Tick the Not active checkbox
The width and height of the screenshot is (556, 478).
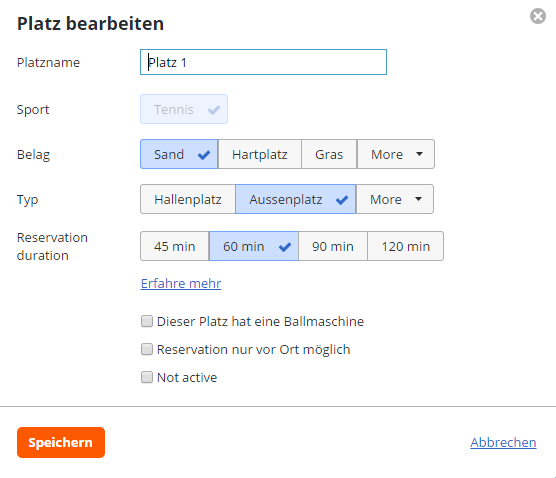point(147,377)
